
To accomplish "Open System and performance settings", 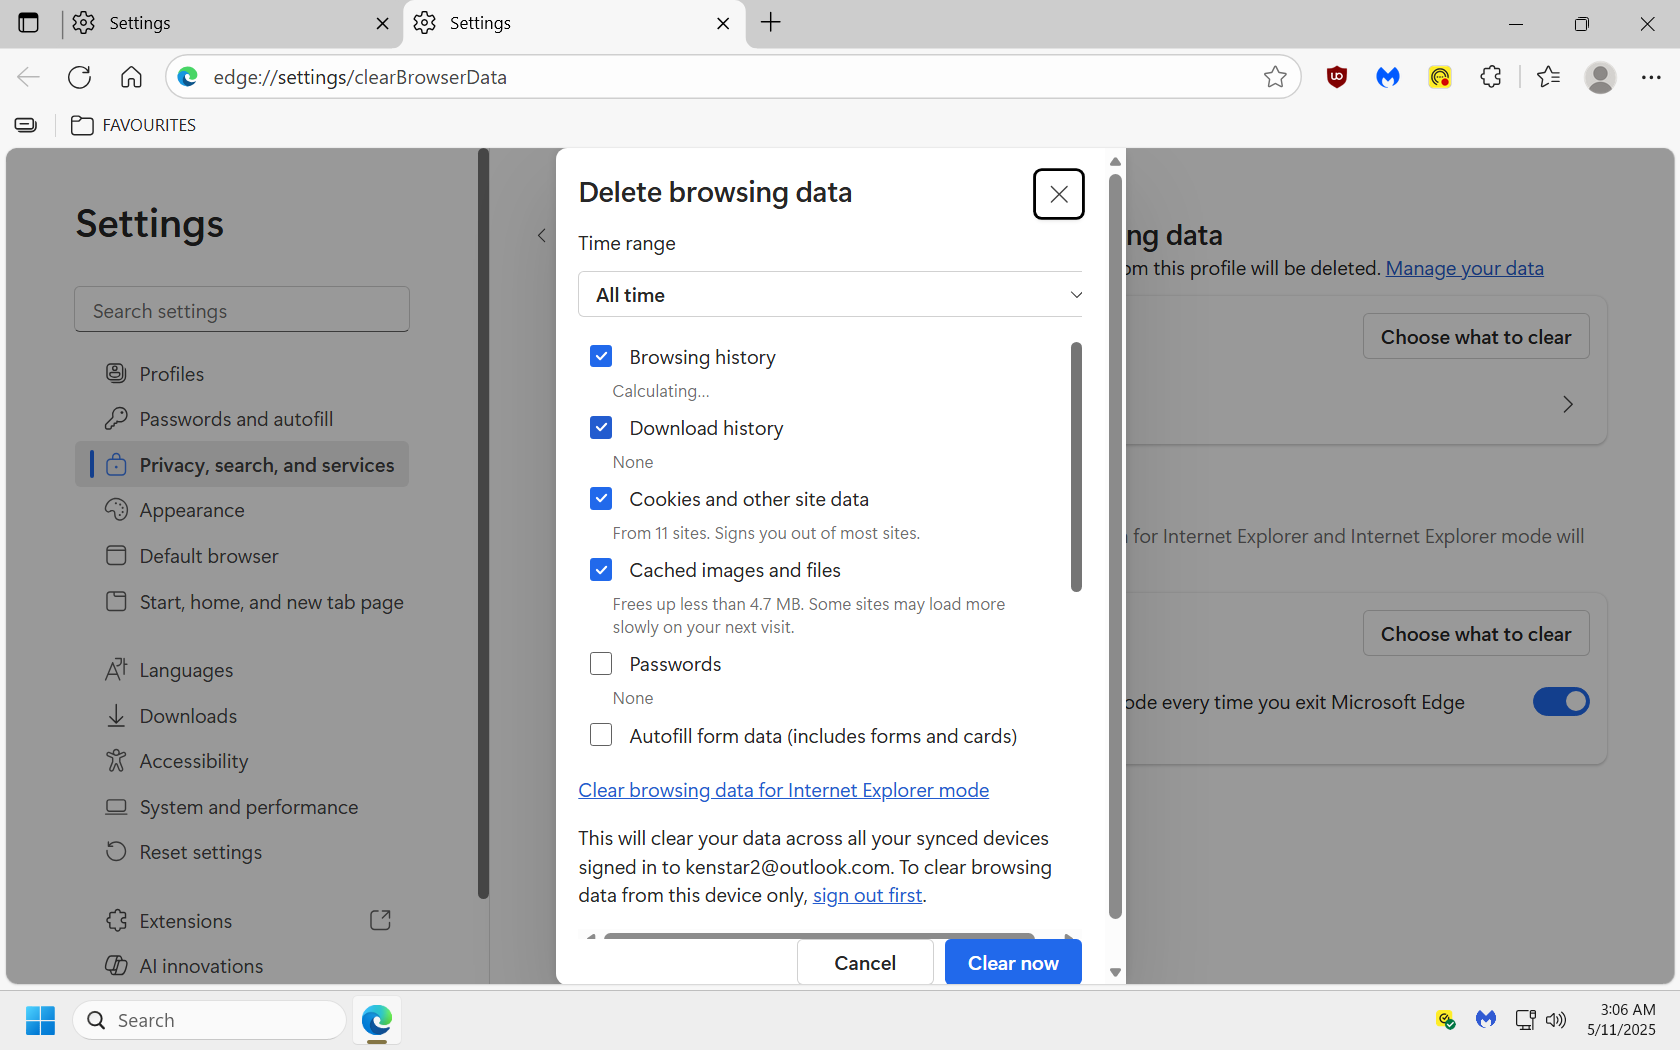I will point(242,807).
